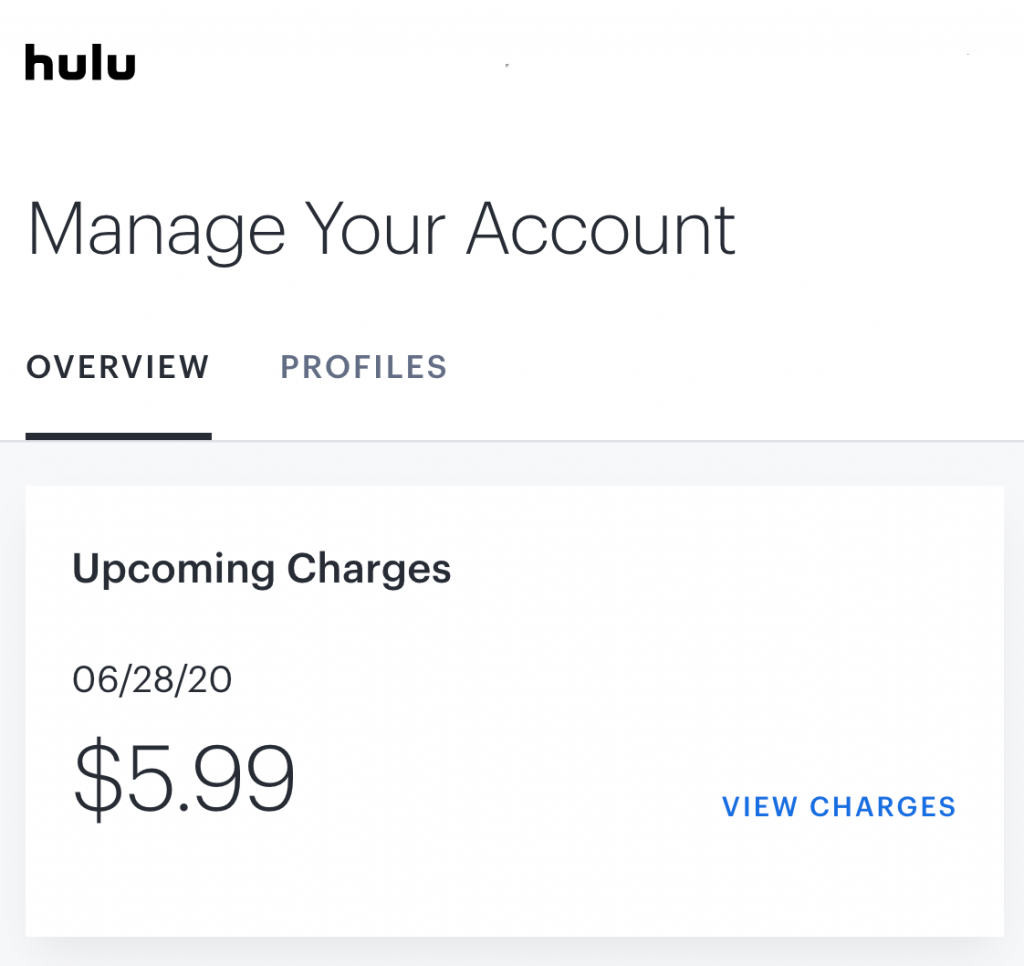Click the $5.99 upcoming charge amount
The width and height of the screenshot is (1024, 966).
pos(184,779)
